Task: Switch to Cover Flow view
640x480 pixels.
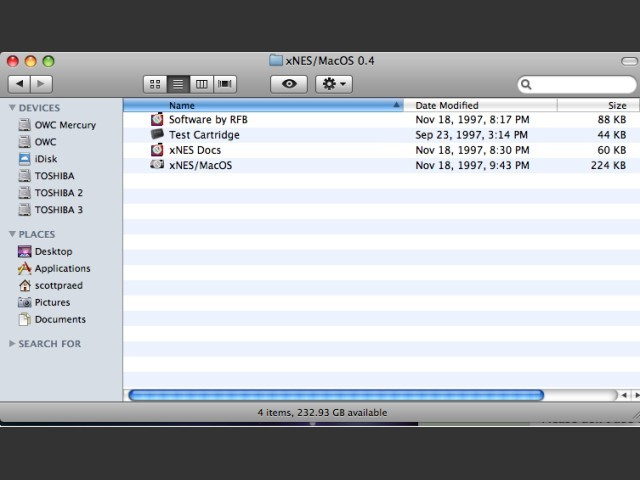Action: pyautogui.click(x=226, y=84)
